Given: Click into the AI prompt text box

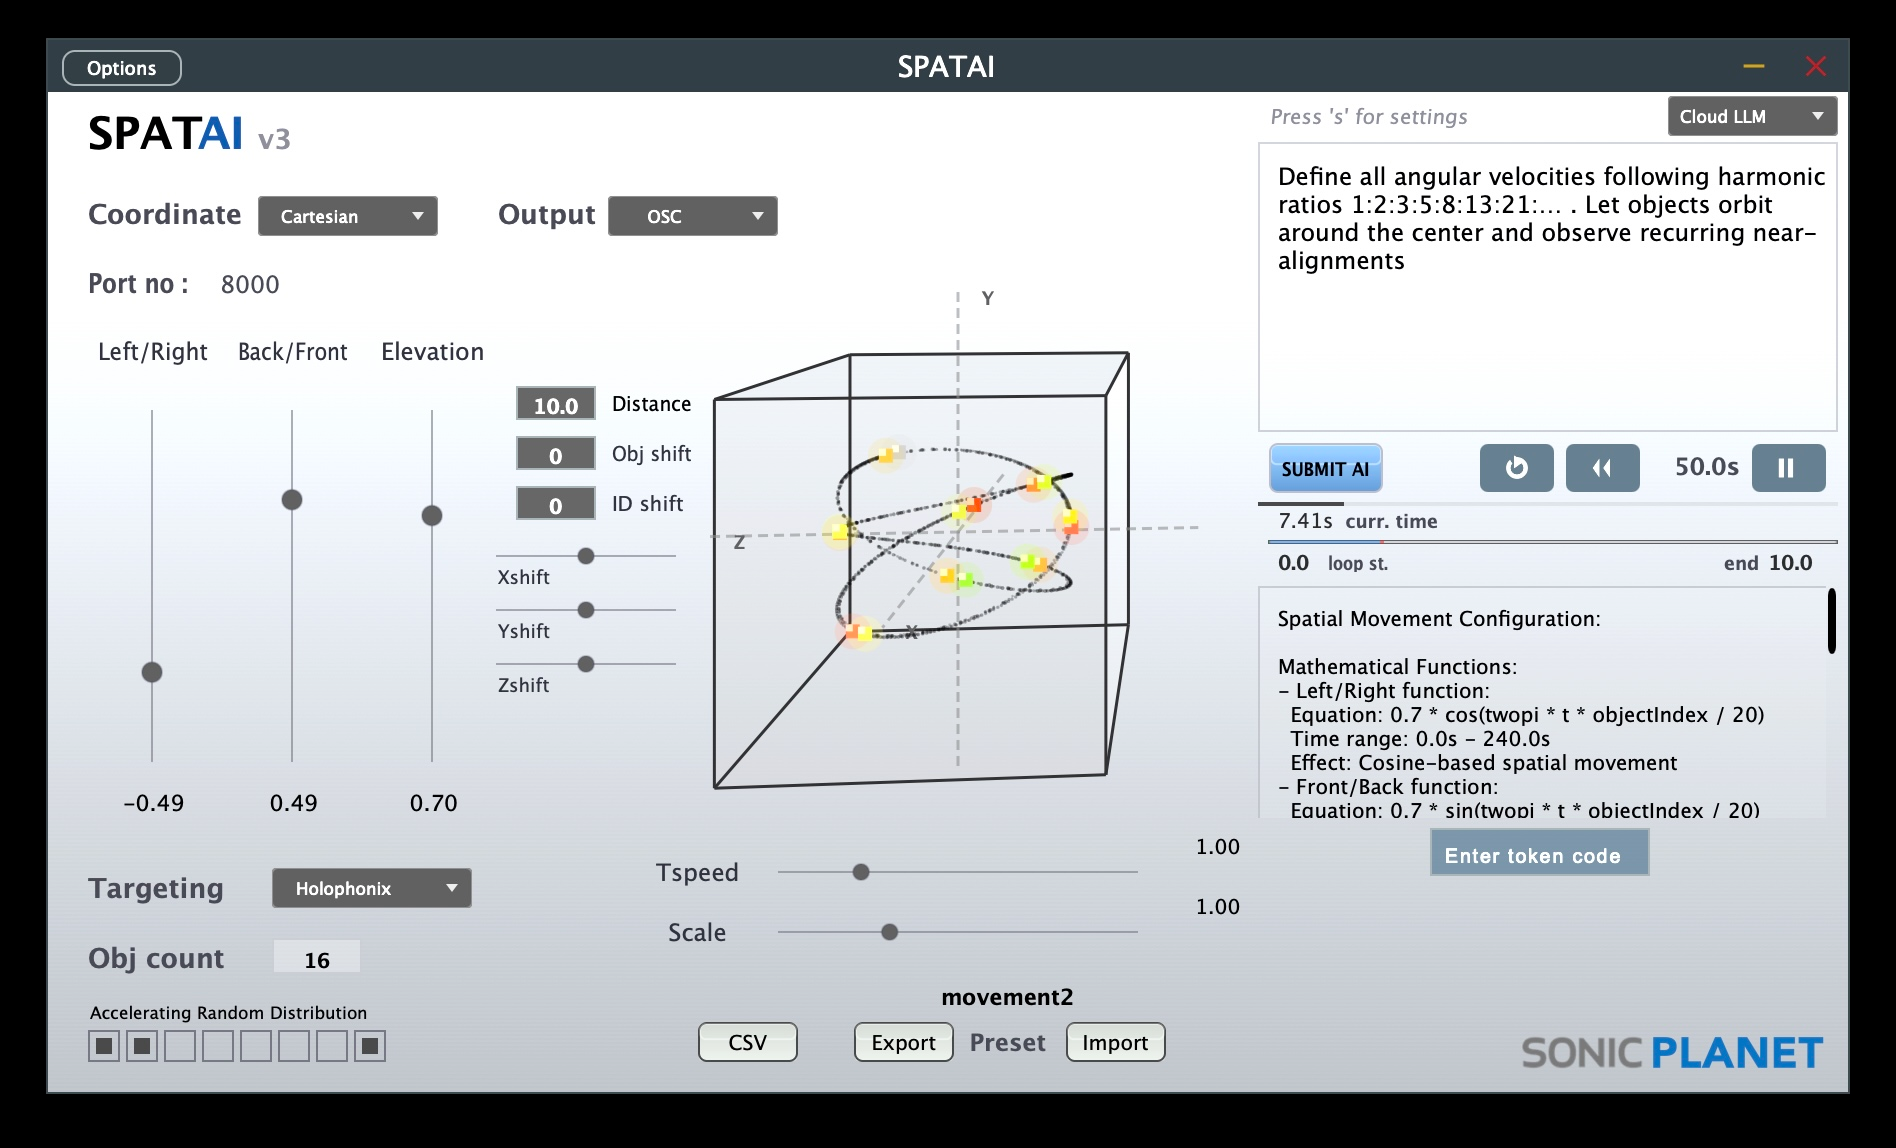Looking at the screenshot, I should [1547, 287].
